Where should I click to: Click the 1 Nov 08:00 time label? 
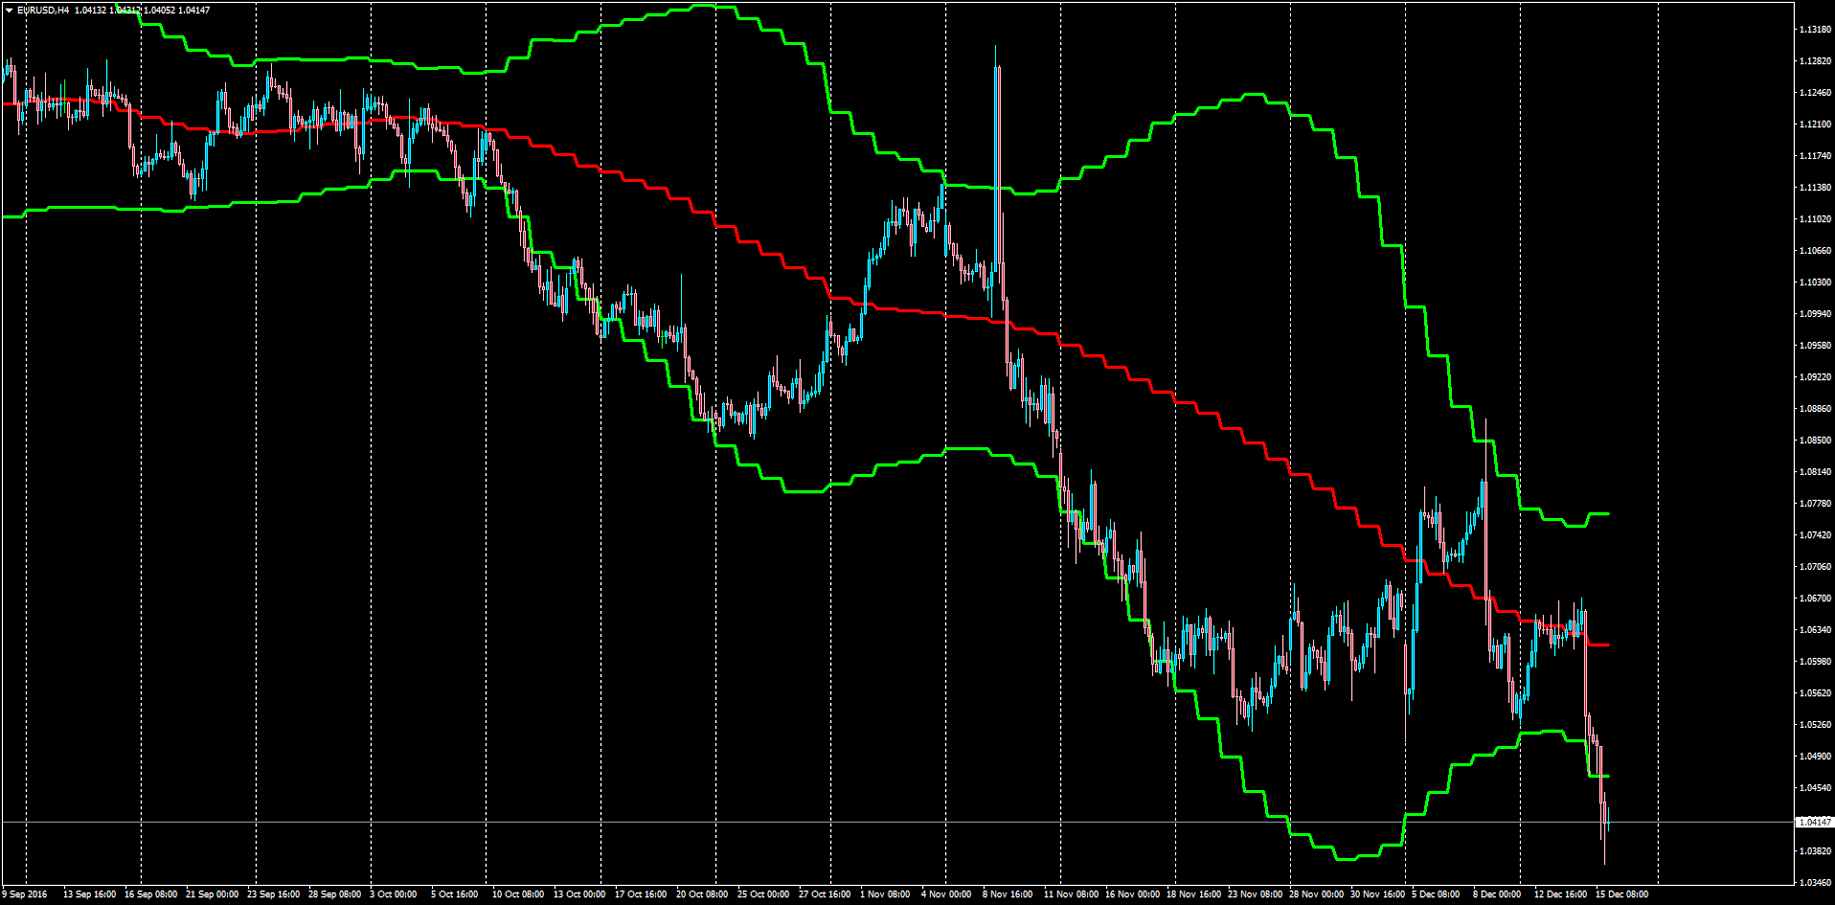tap(885, 894)
